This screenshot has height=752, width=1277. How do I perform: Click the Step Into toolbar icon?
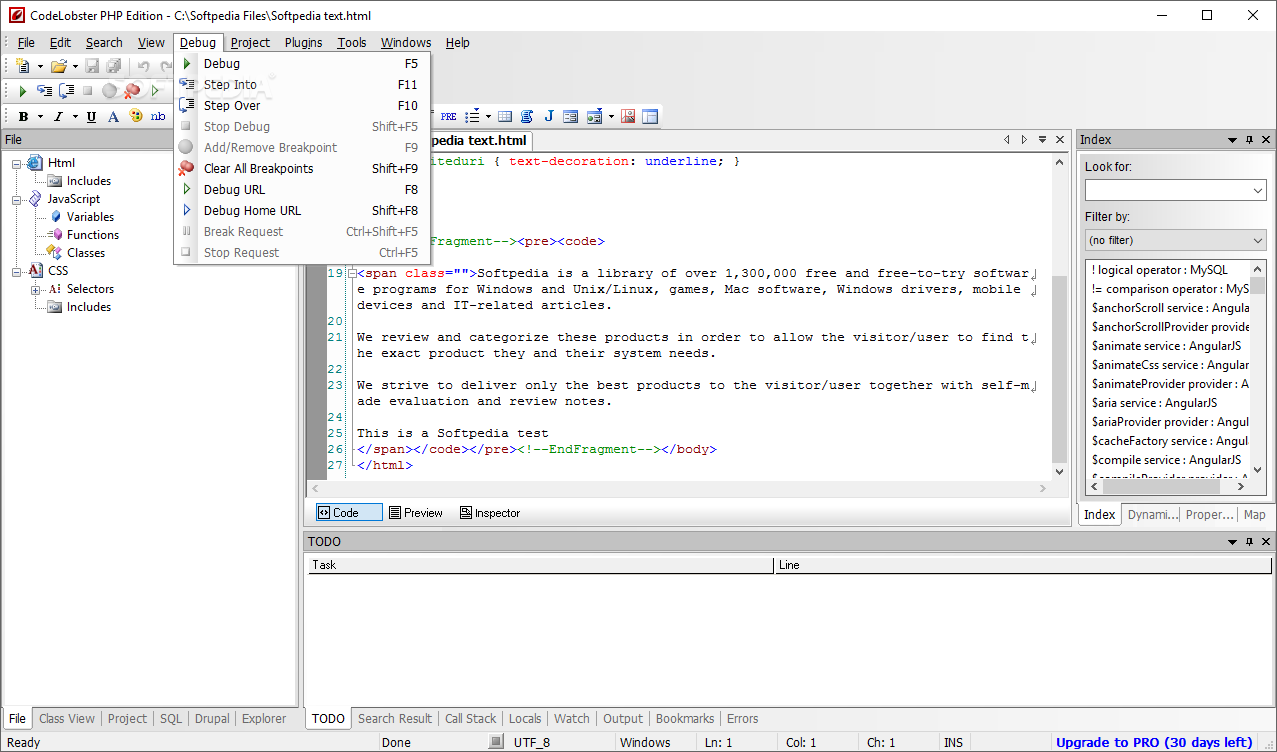(44, 91)
